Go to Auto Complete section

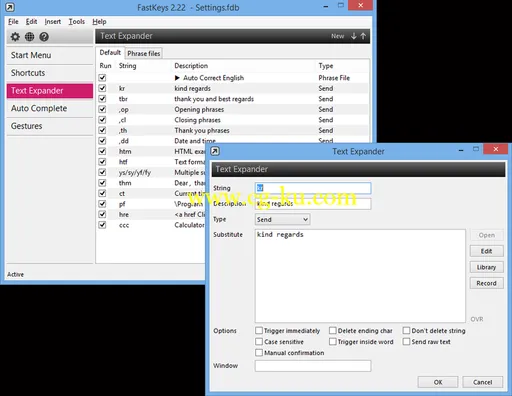[50, 108]
